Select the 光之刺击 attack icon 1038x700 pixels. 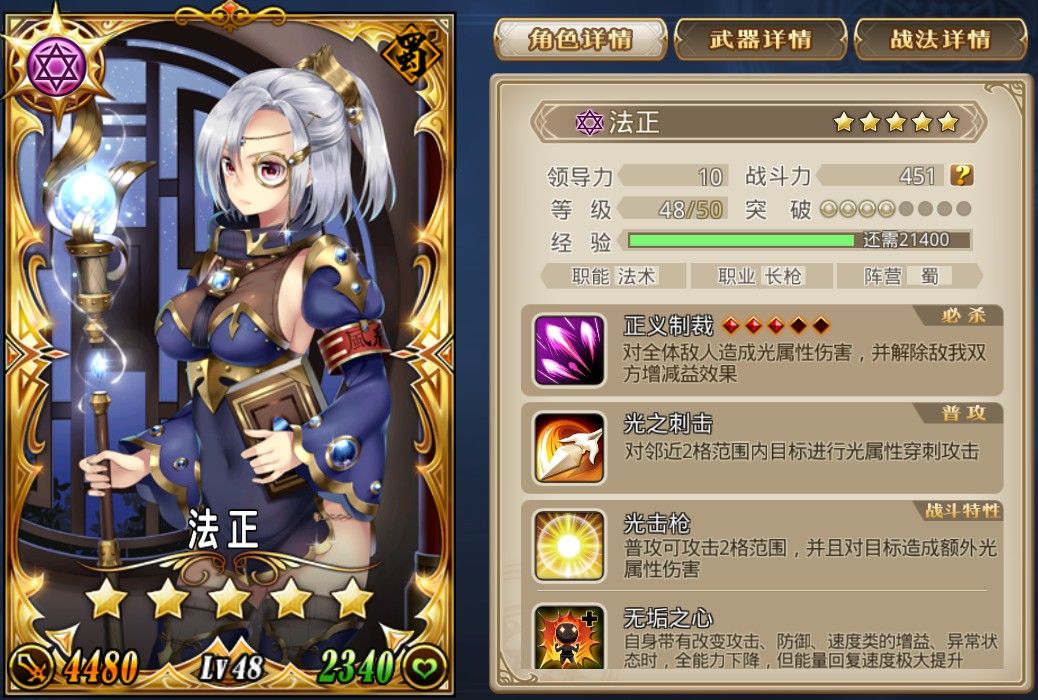point(569,448)
